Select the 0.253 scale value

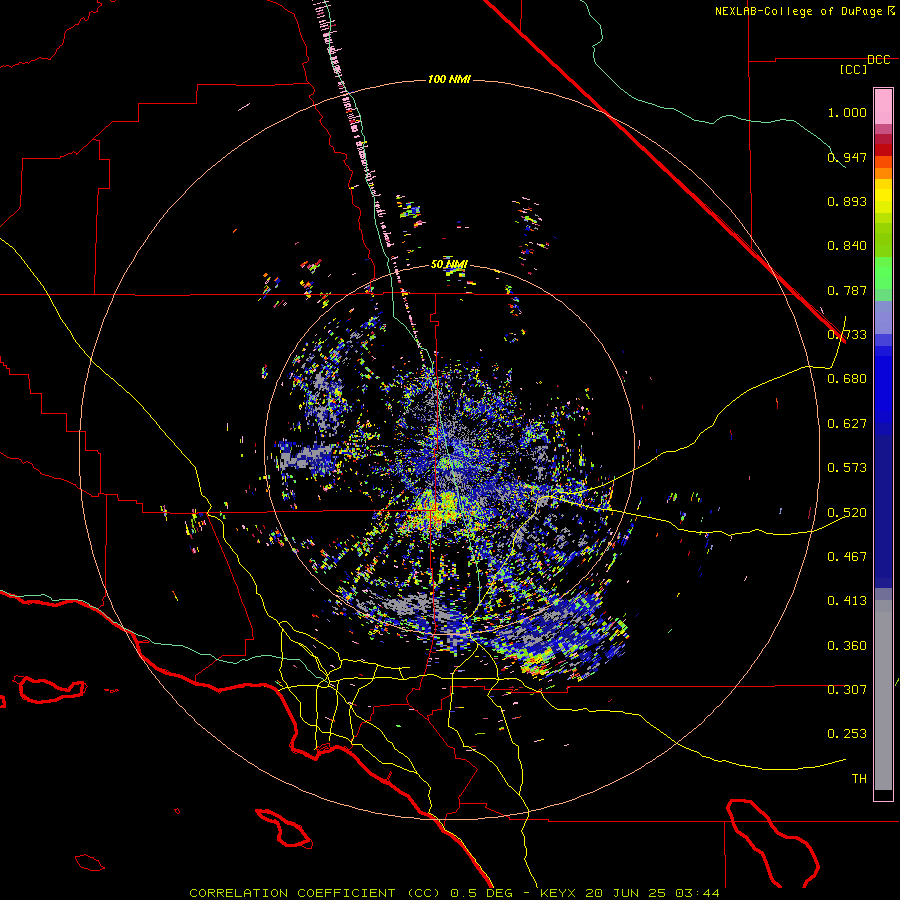click(x=847, y=734)
